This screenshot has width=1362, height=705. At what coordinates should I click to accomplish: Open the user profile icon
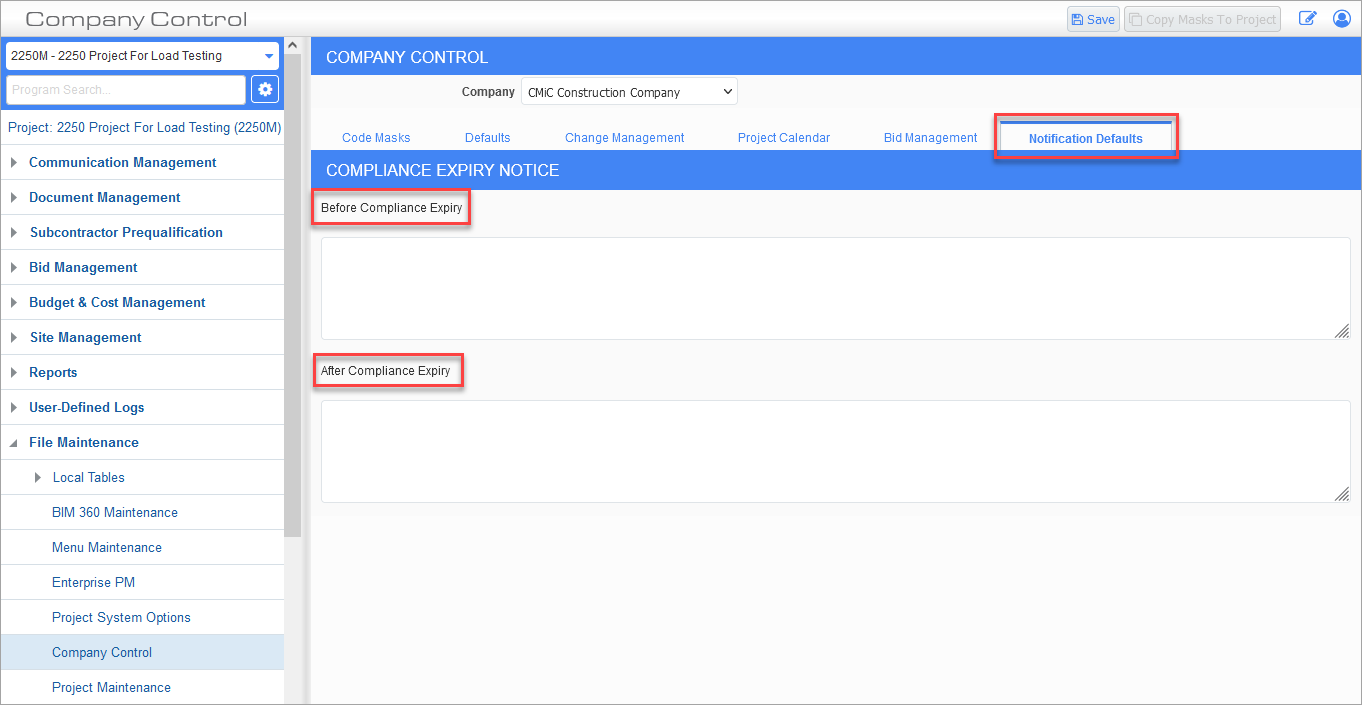(x=1342, y=19)
